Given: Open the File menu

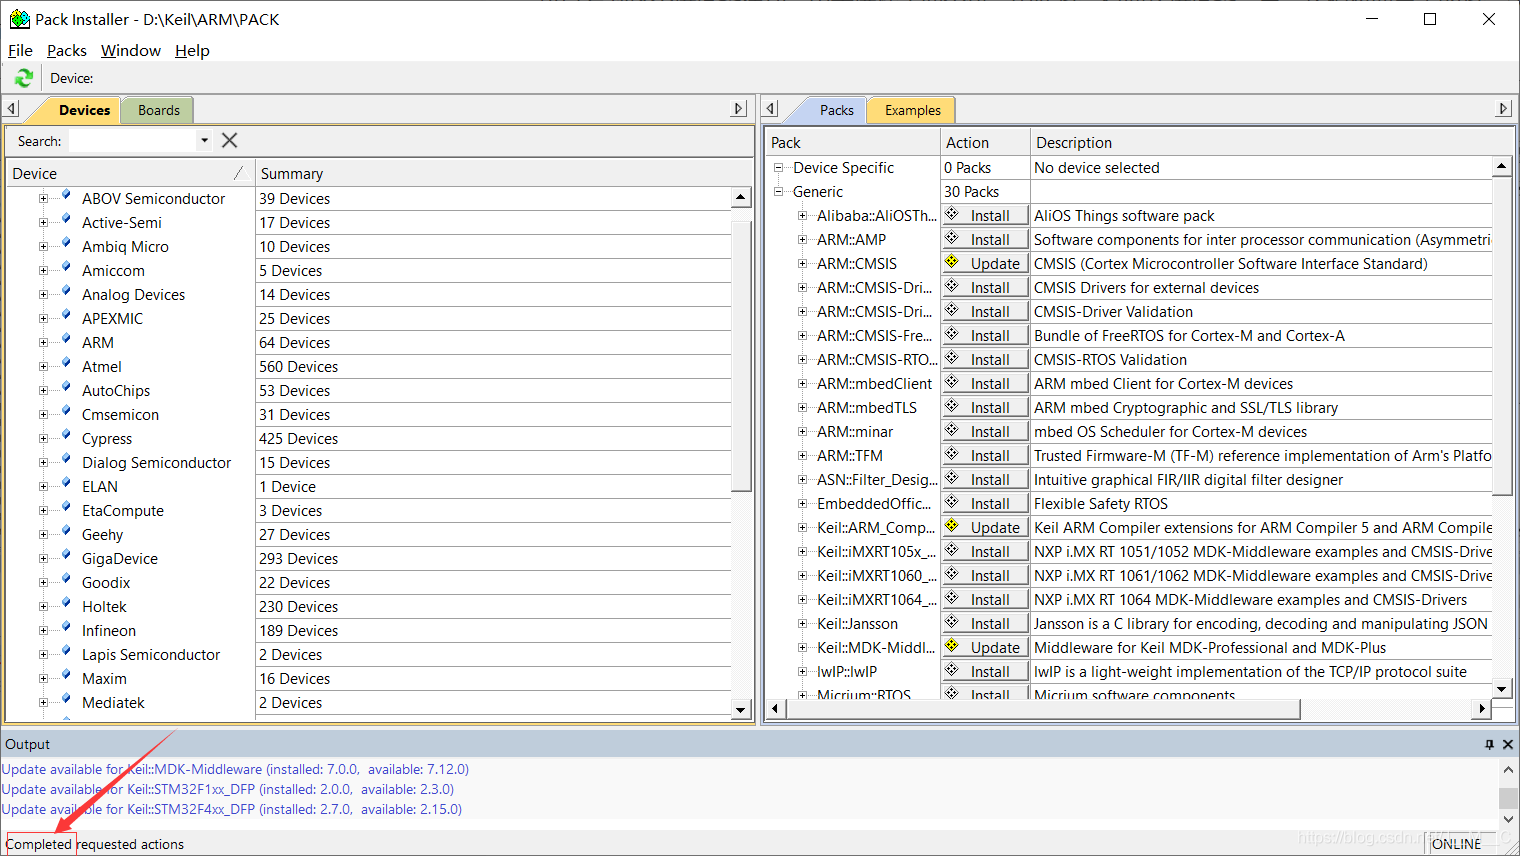Looking at the screenshot, I should 20,50.
